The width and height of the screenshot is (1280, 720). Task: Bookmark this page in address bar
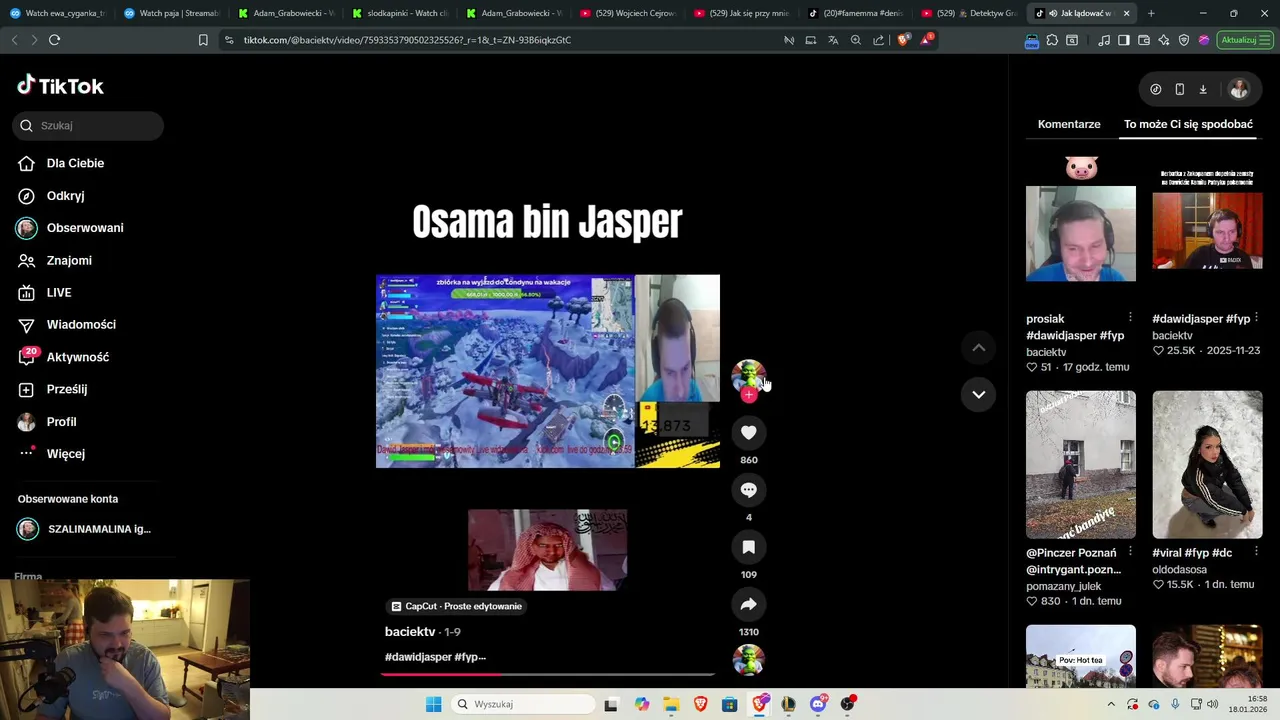(203, 40)
